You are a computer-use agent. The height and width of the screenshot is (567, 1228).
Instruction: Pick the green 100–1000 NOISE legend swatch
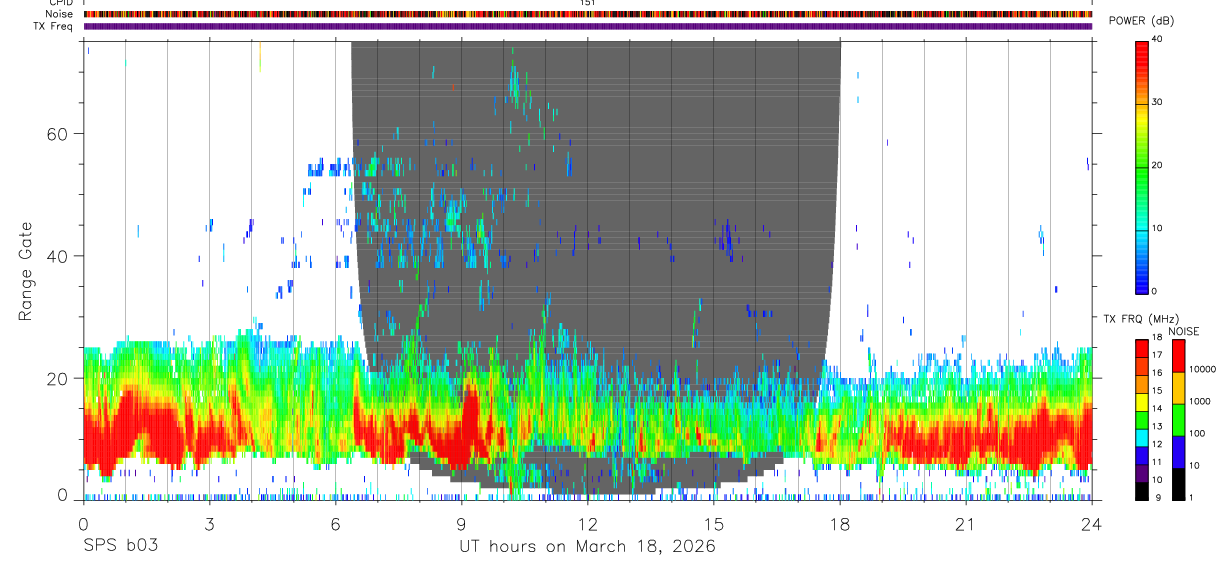[x=1178, y=420]
